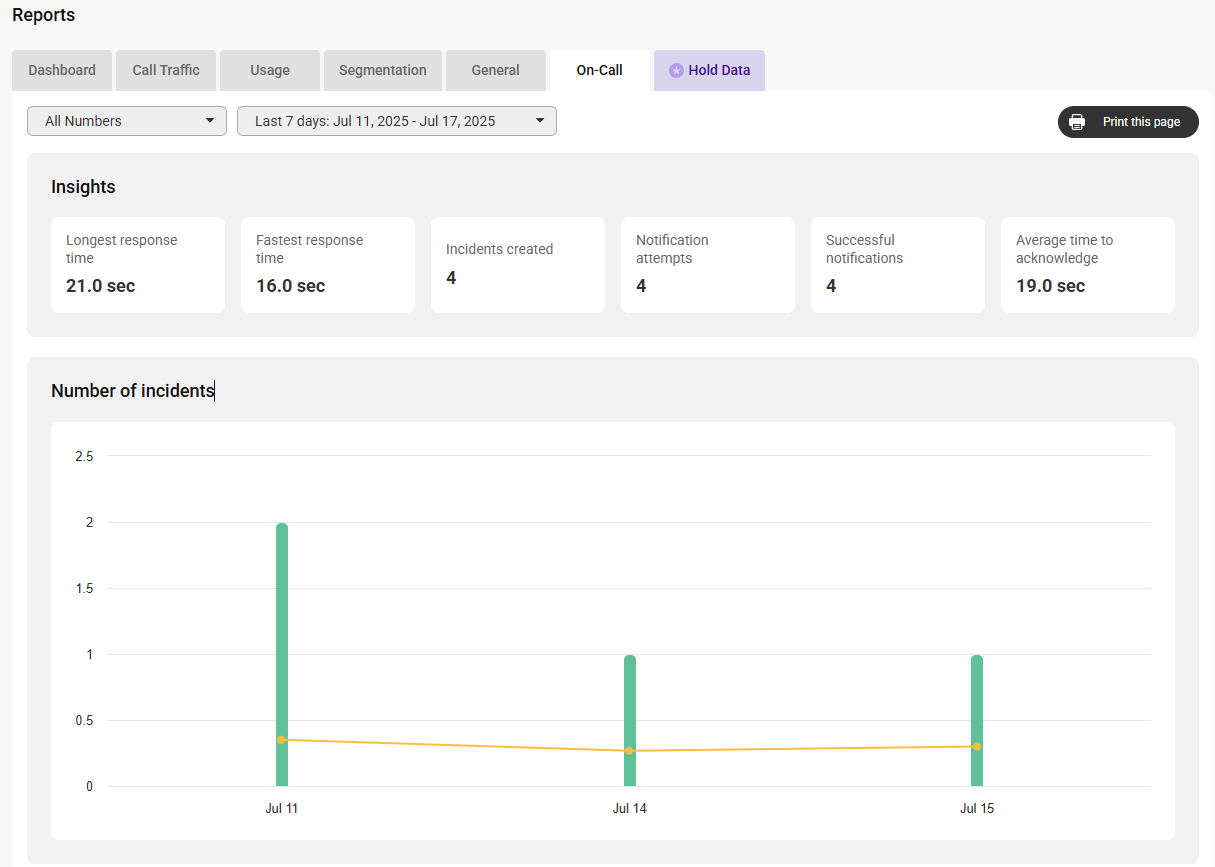Screen dimensions: 1215x867
Task: Click the Notification attempts card
Action: (708, 265)
